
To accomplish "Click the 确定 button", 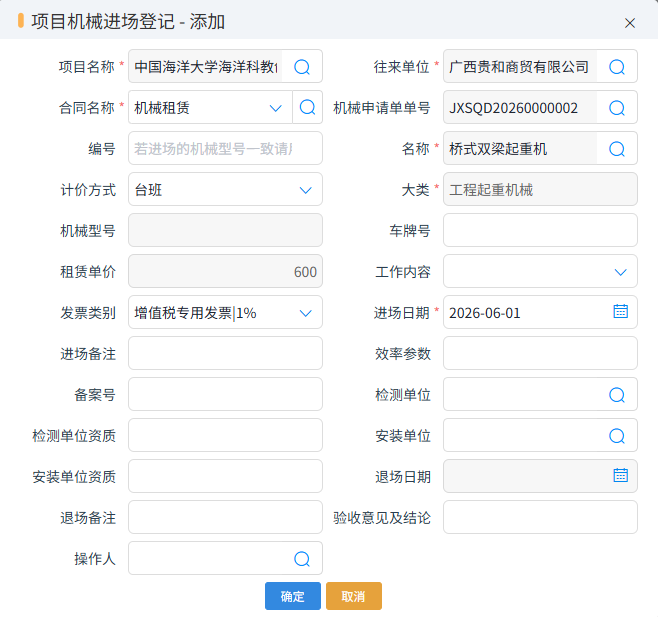I will click(292, 596).
